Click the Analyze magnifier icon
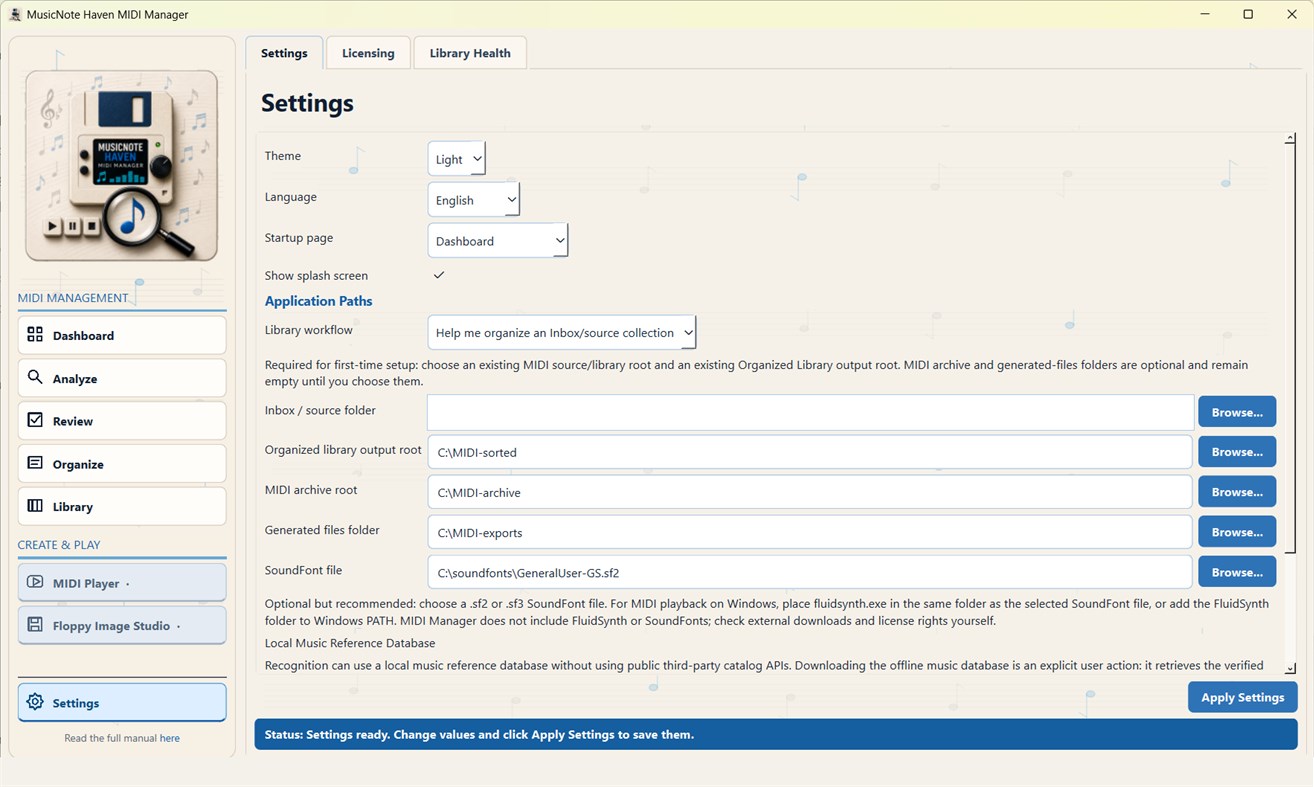1314x787 pixels. click(35, 378)
